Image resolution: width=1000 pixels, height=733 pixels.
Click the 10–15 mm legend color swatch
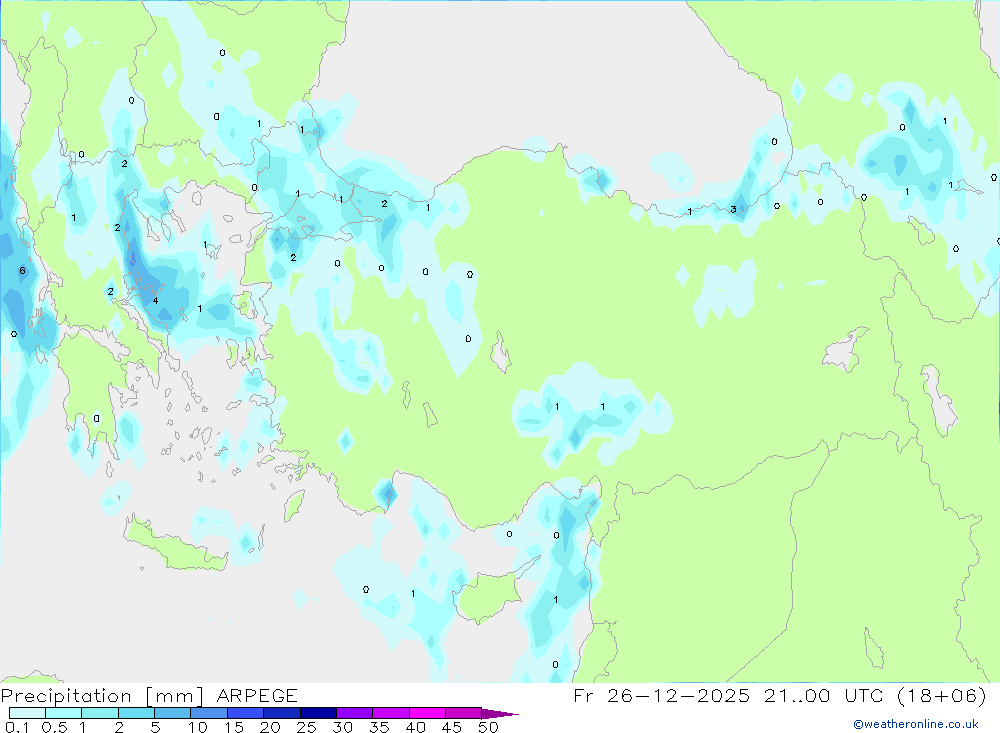209,713
